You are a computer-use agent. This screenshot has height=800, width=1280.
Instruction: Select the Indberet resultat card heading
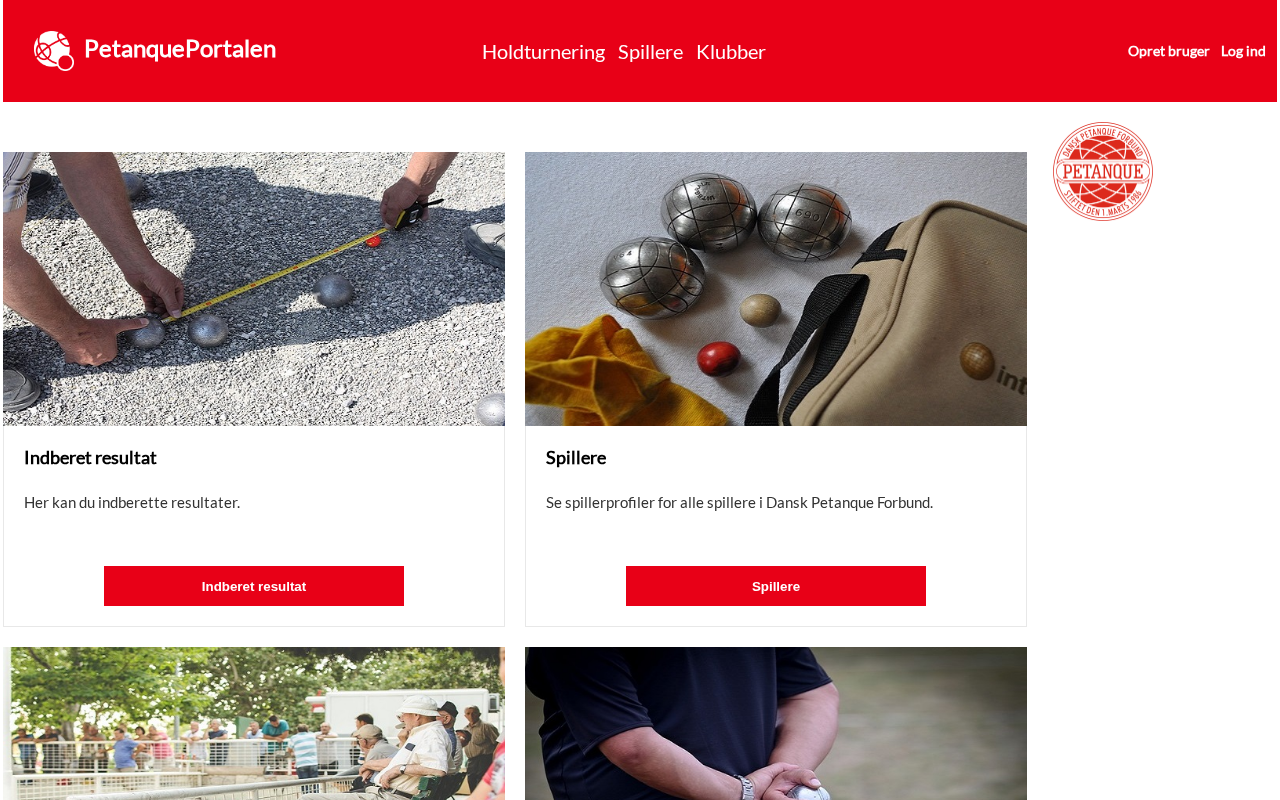pyautogui.click(x=90, y=458)
